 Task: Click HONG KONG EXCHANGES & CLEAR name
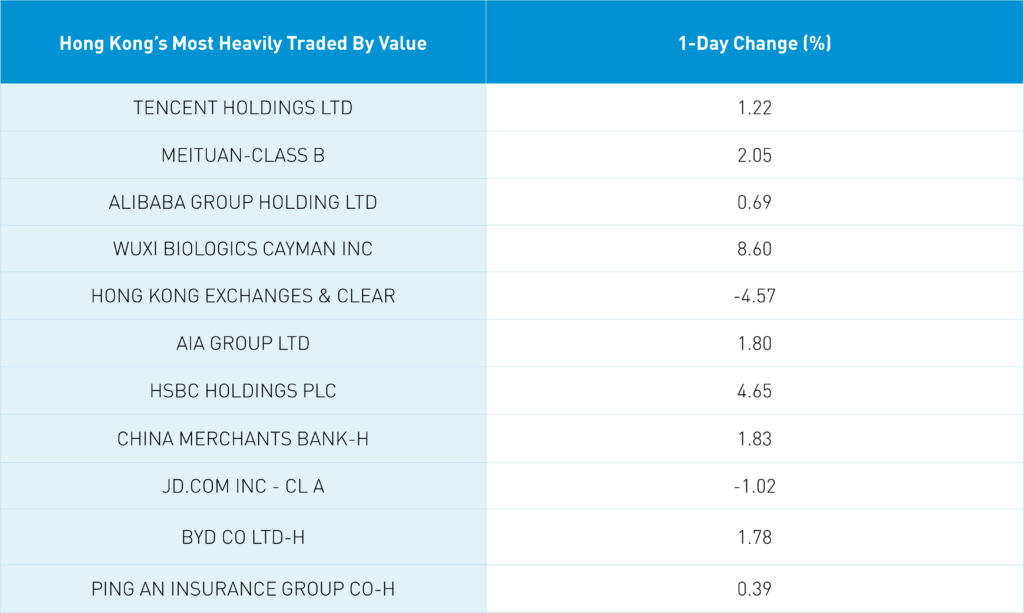pos(243,296)
